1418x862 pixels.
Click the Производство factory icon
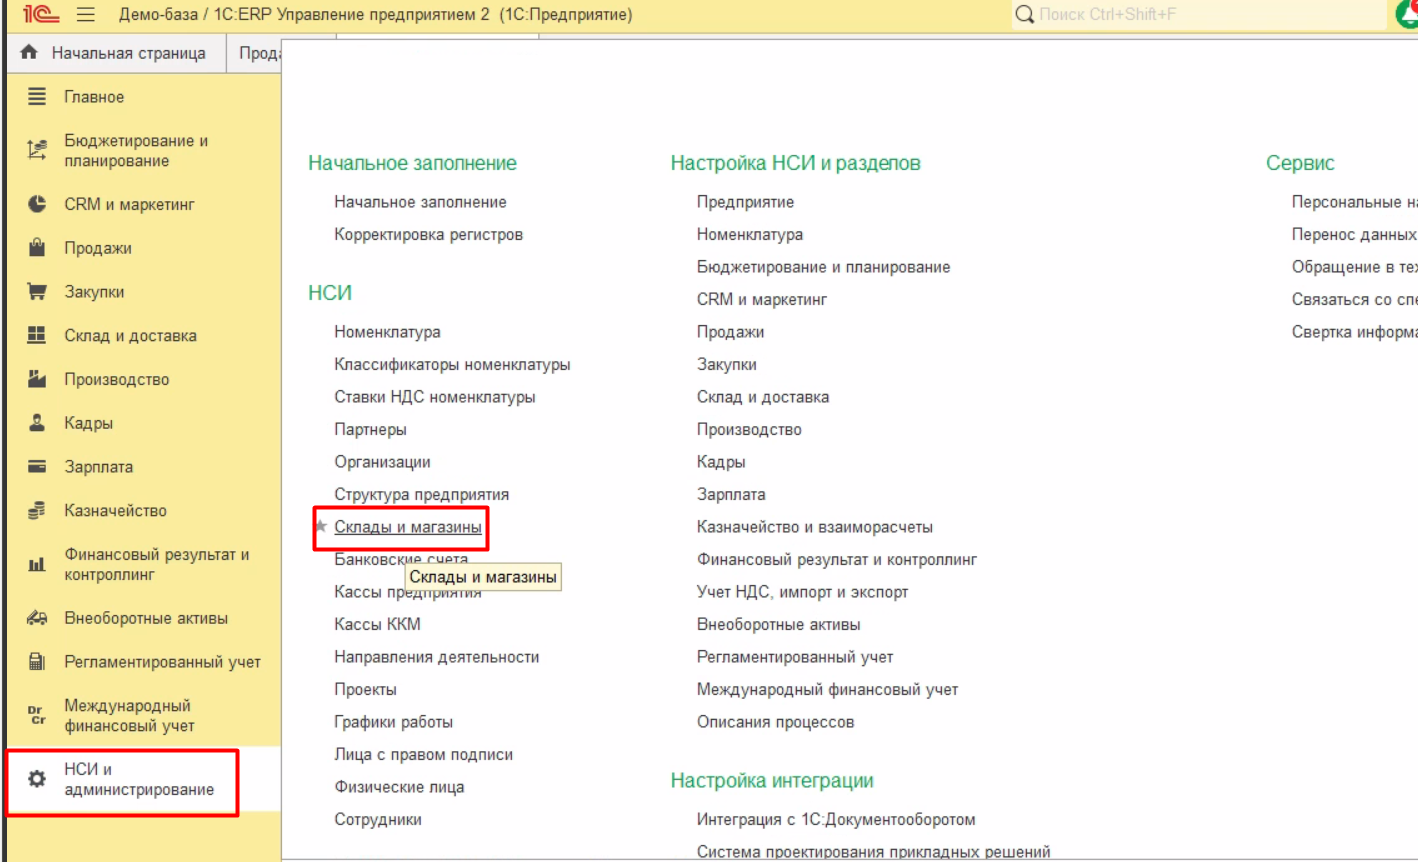37,379
